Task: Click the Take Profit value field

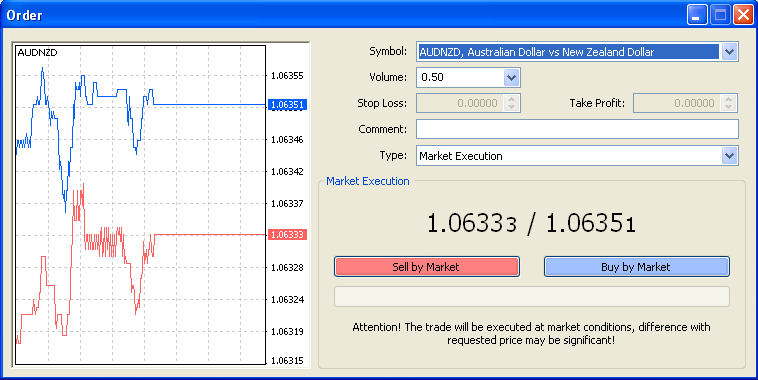Action: [x=677, y=103]
